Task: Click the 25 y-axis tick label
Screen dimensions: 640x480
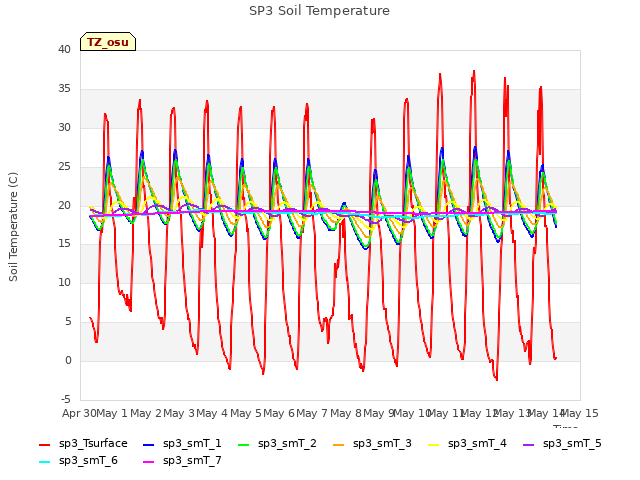Action: coord(64,167)
